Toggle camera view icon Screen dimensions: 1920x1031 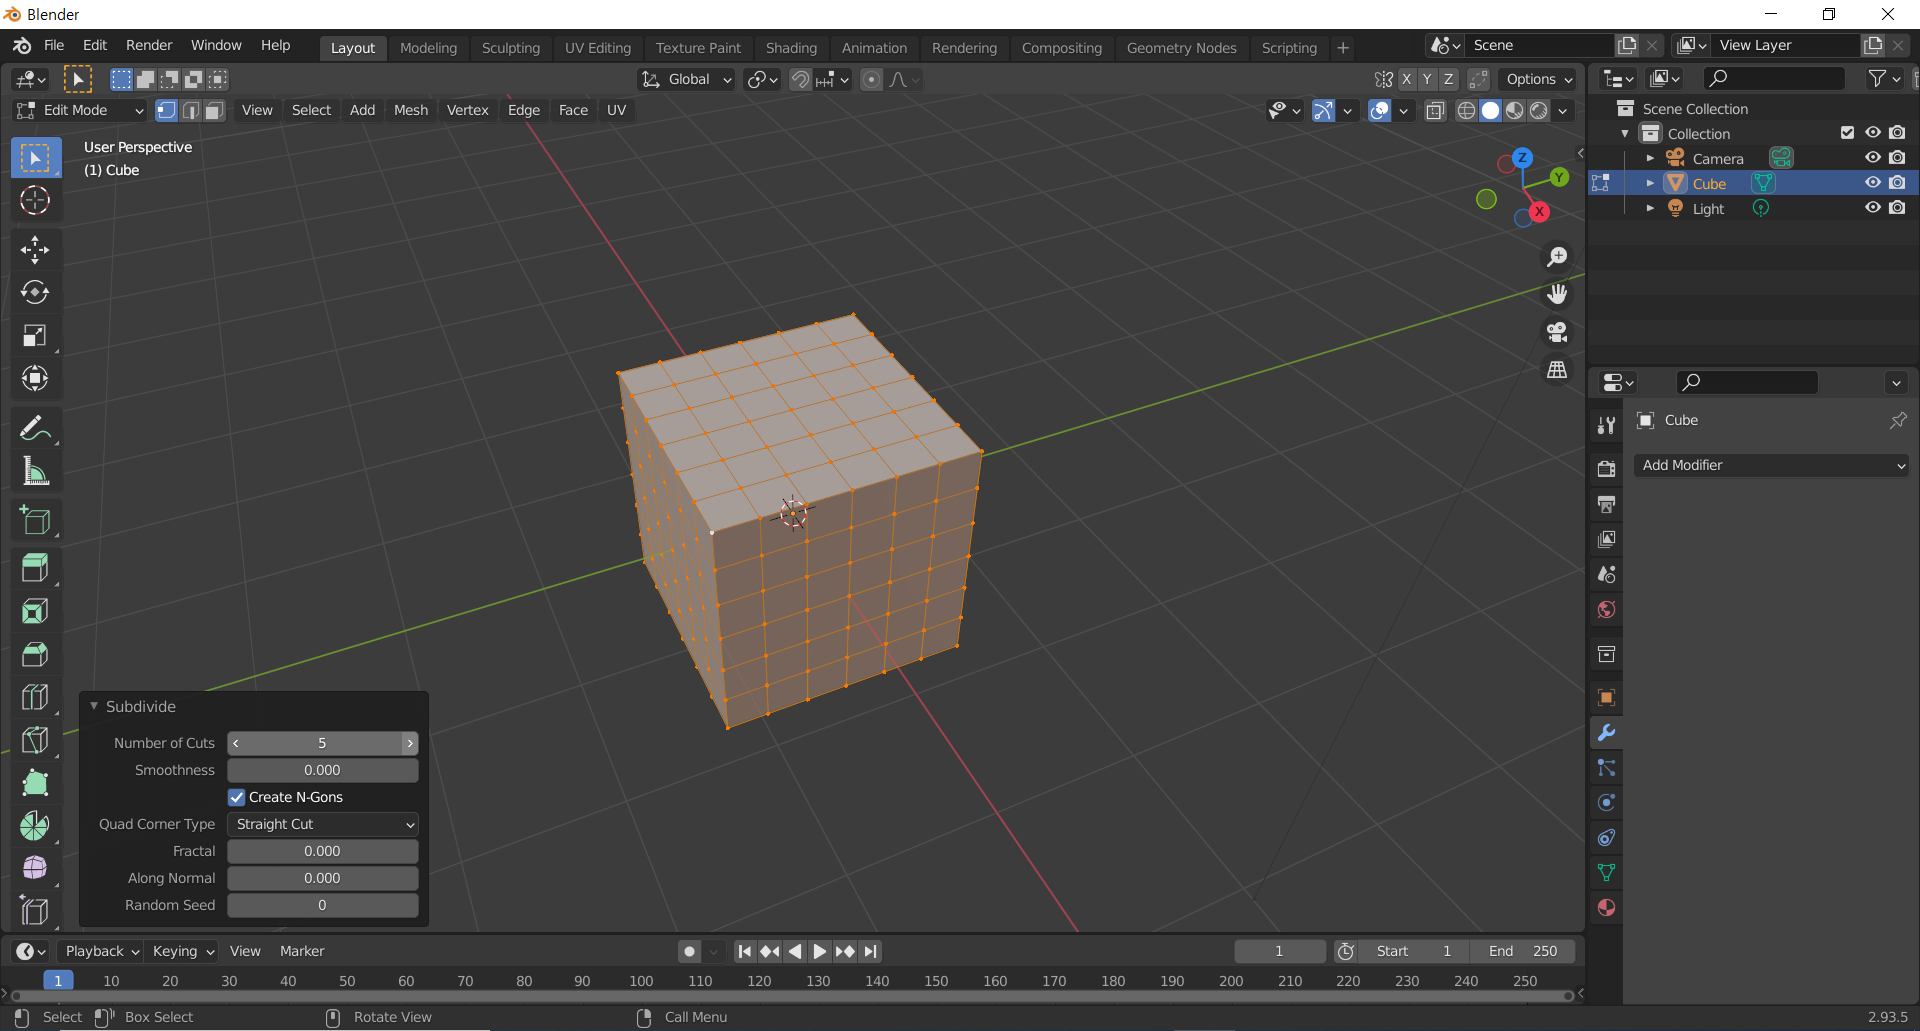tap(1557, 332)
